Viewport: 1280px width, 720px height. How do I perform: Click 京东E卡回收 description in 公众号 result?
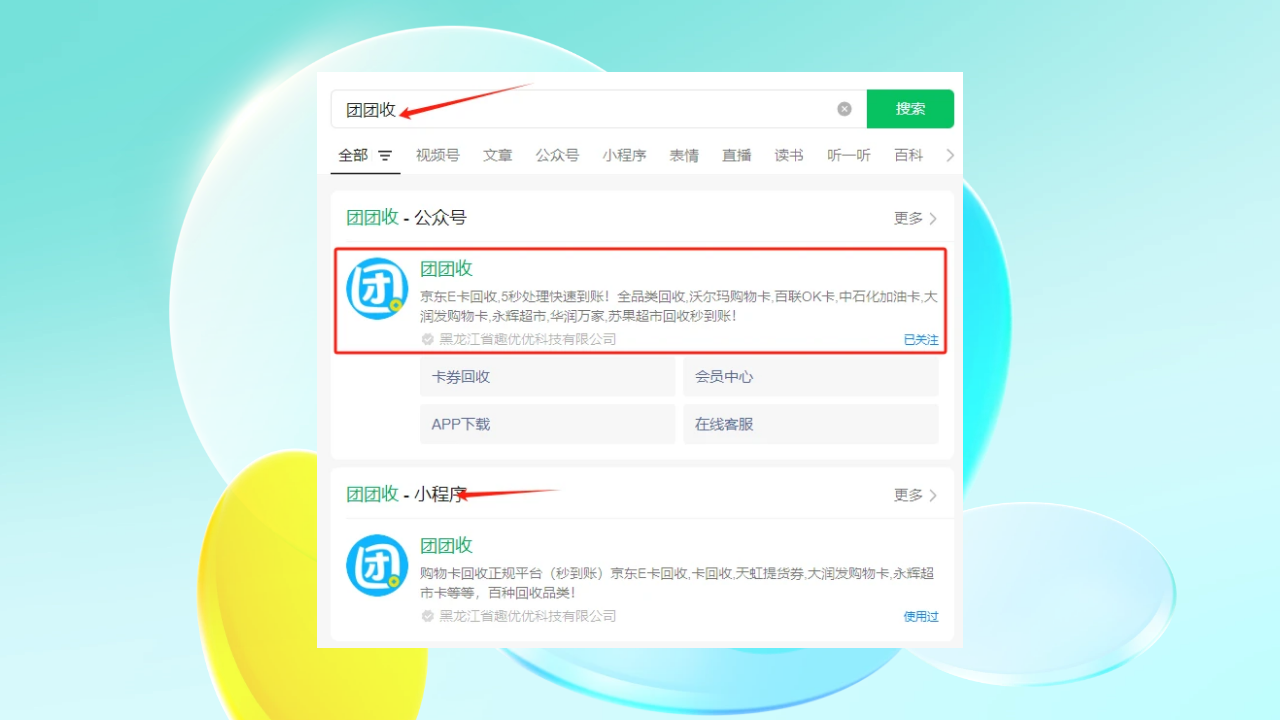pyautogui.click(x=679, y=306)
